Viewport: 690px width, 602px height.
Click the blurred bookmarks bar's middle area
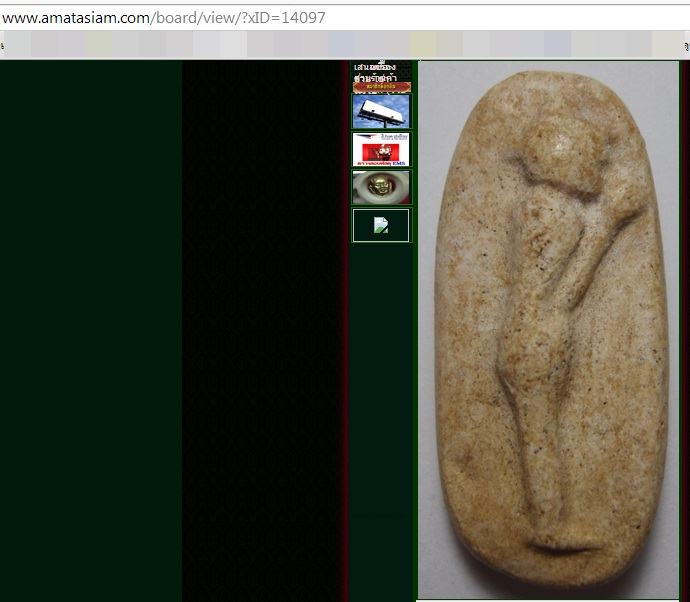coord(345,45)
